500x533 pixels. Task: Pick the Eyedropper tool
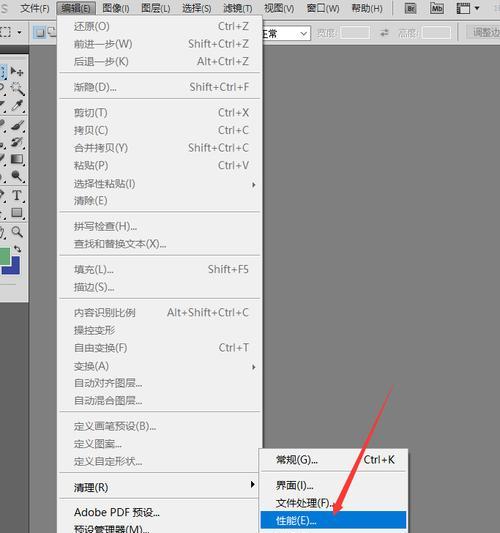(17, 106)
